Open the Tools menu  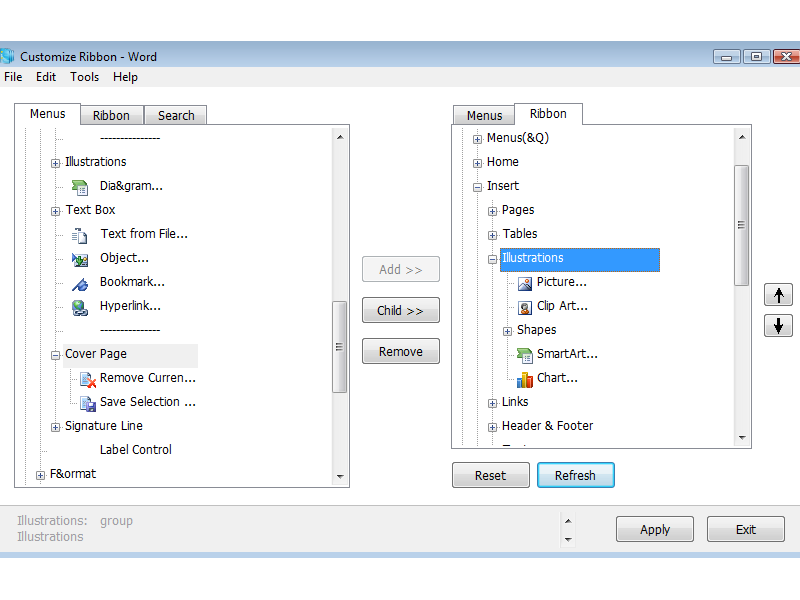(84, 77)
